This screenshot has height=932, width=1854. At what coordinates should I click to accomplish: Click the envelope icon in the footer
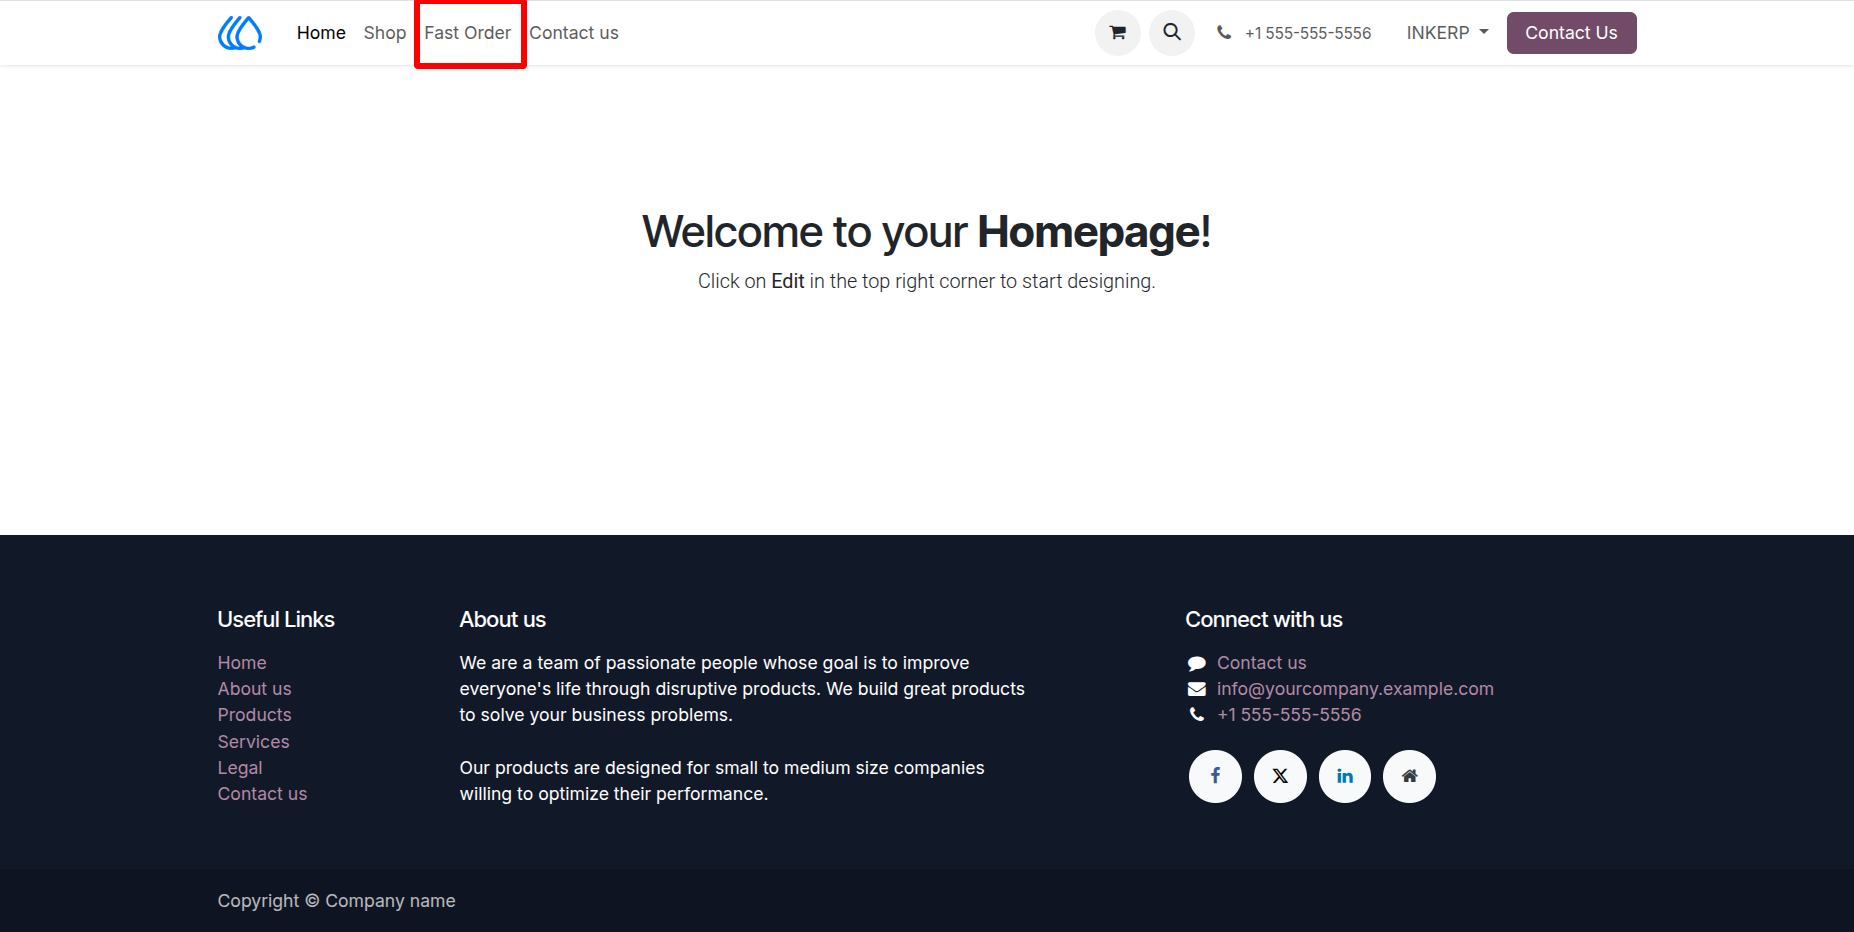pos(1197,689)
